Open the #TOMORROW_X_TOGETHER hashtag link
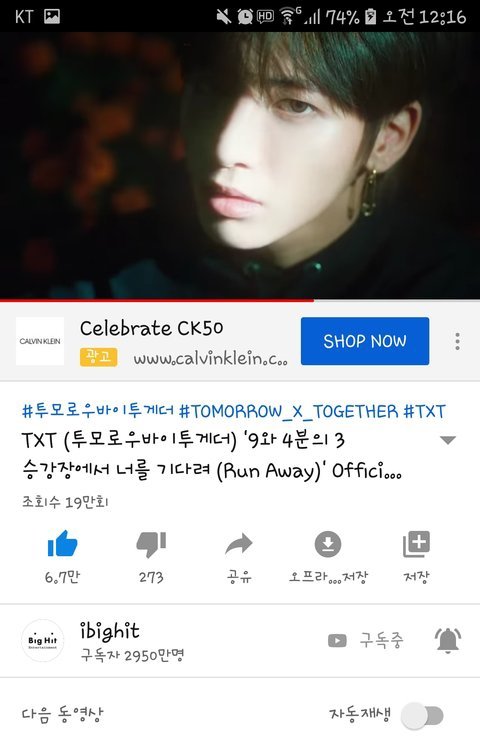The height and width of the screenshot is (743, 480). pos(289,411)
